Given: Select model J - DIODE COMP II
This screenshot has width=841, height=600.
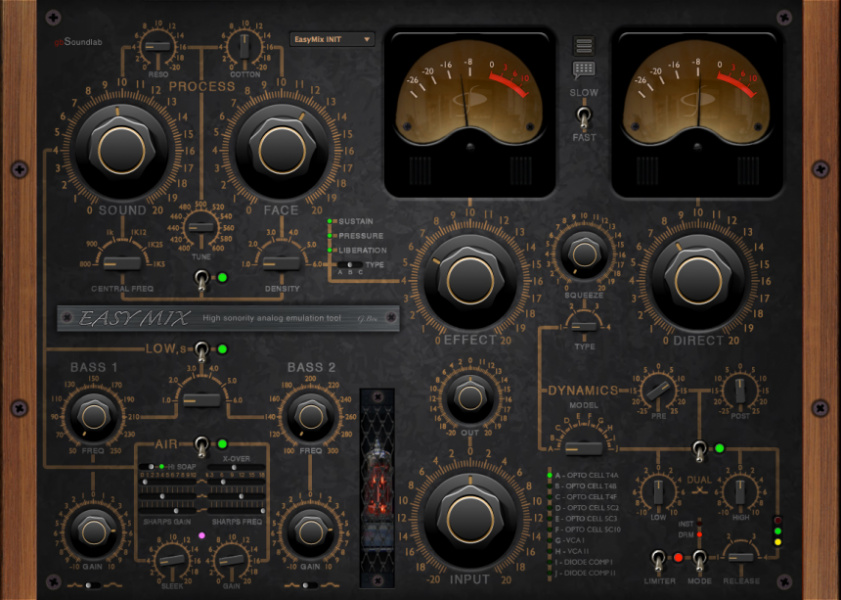Looking at the screenshot, I should (585, 573).
